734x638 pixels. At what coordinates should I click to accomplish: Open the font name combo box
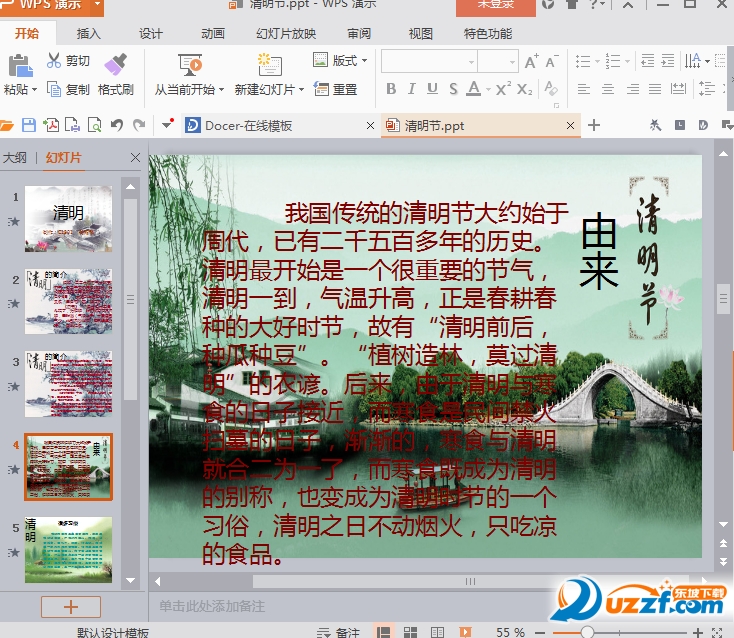click(429, 61)
